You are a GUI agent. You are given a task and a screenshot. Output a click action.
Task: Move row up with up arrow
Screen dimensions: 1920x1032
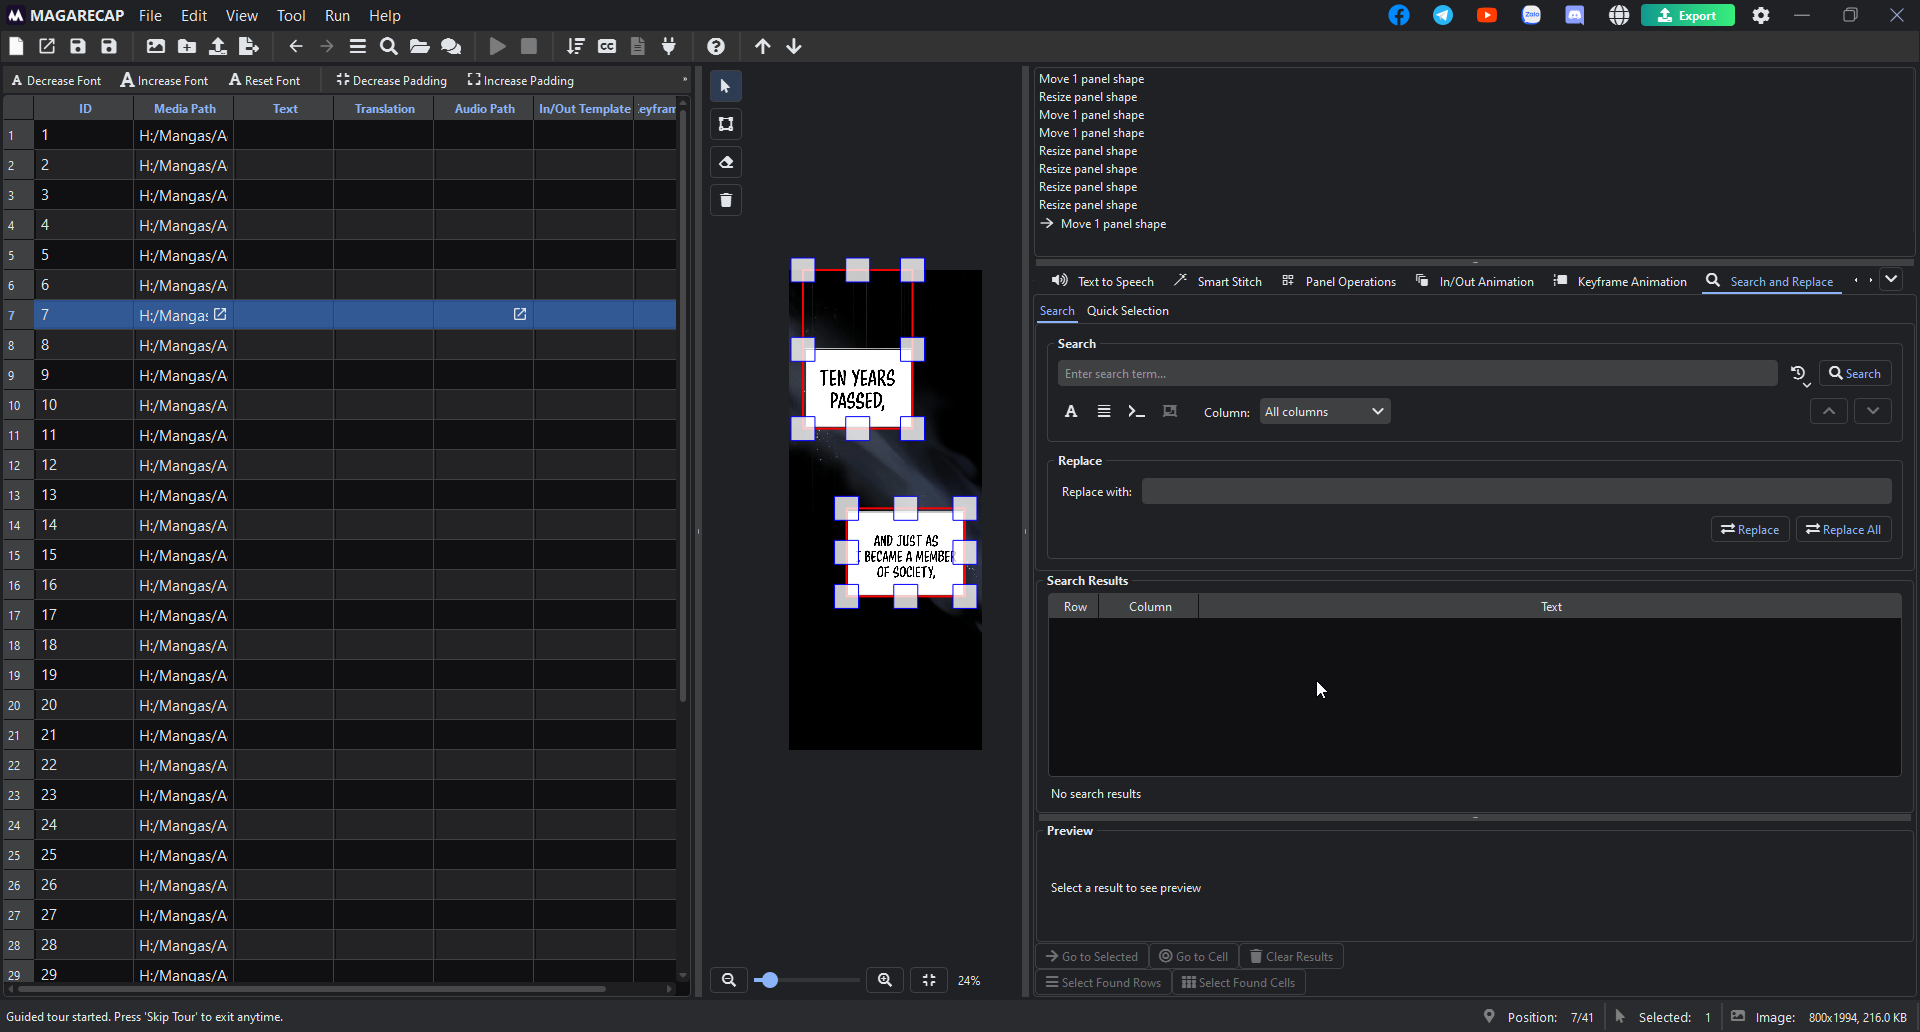click(x=763, y=46)
